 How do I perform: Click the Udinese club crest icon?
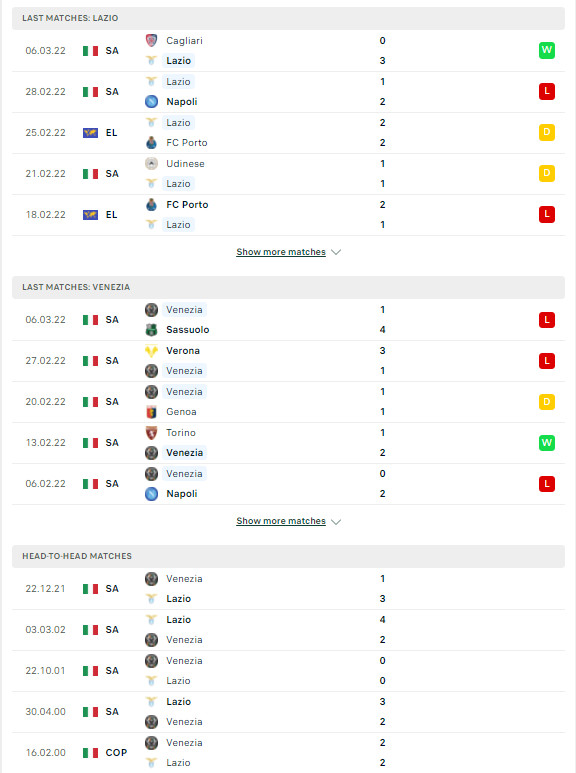click(151, 163)
